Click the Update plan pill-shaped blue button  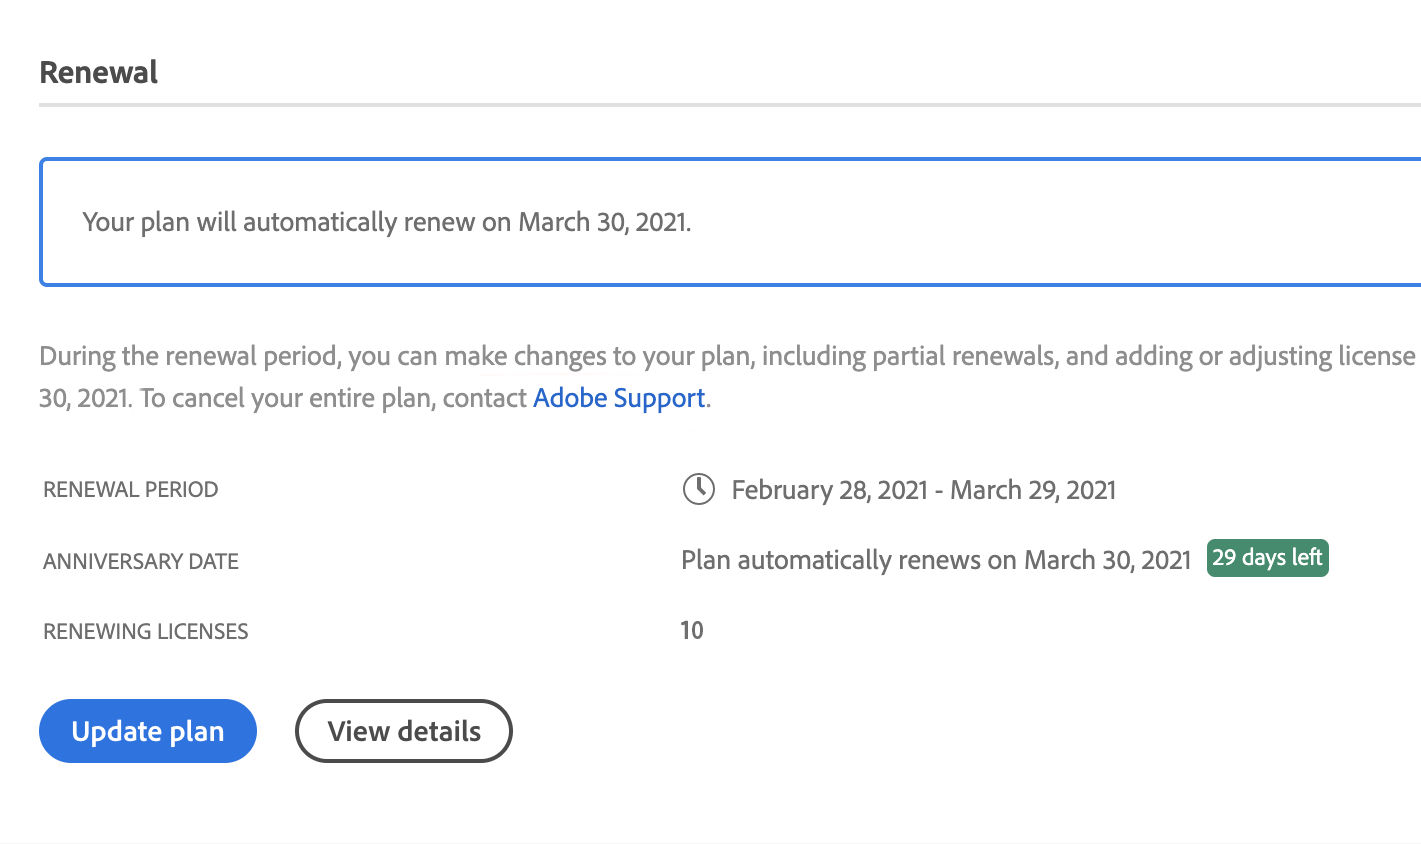coord(147,731)
